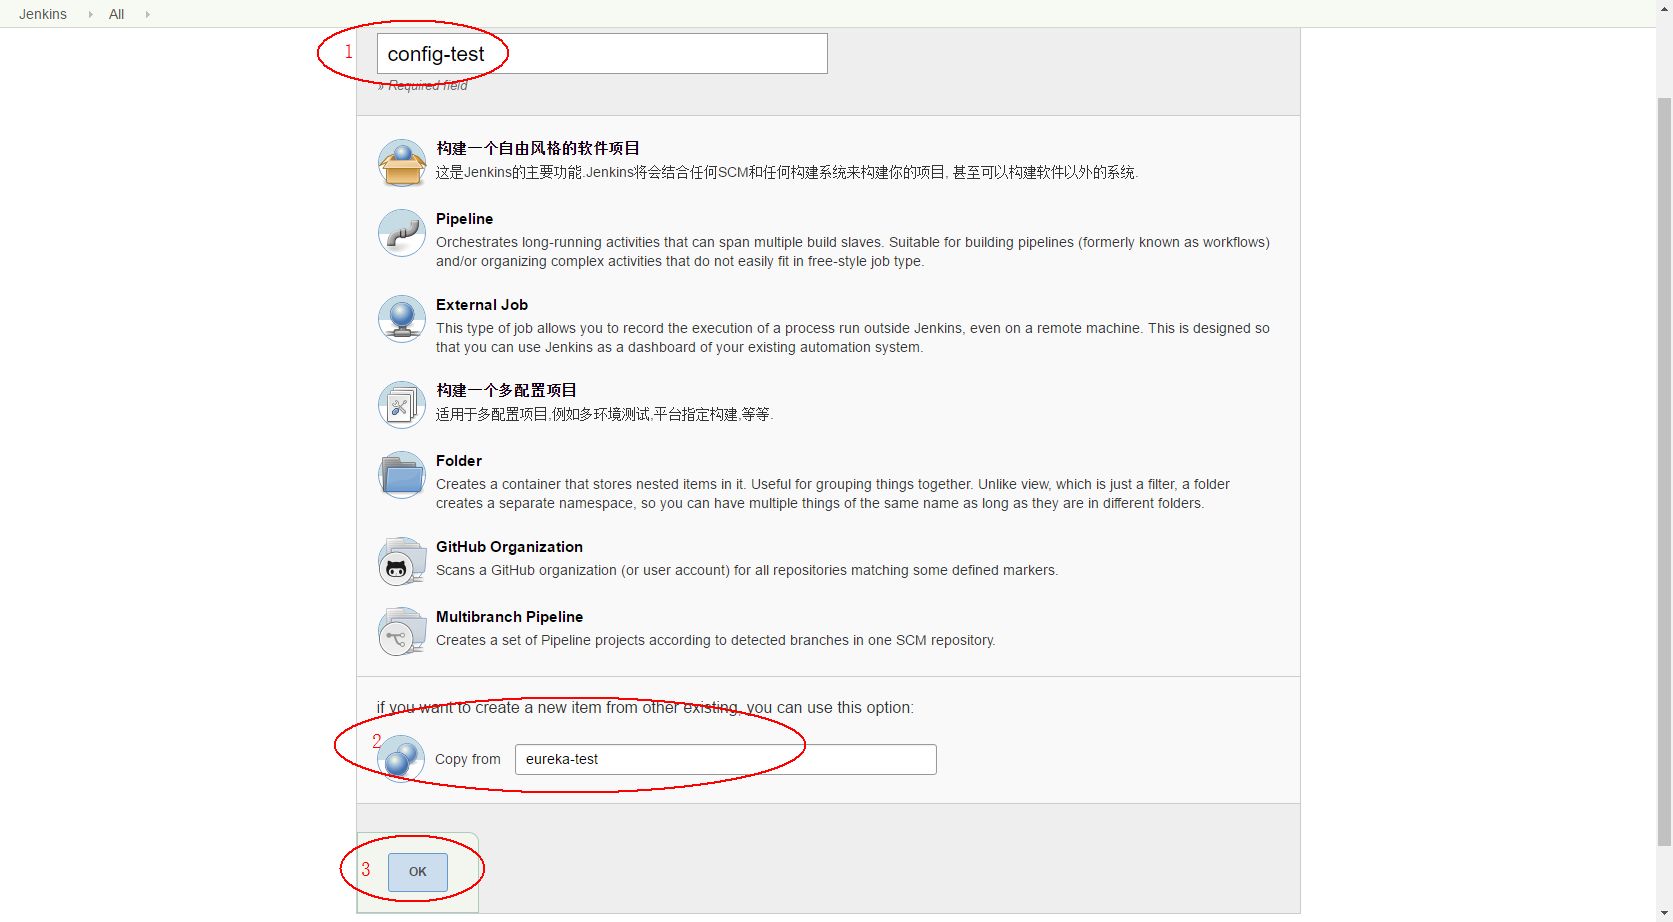Viewport: 1673px width, 922px height.
Task: Open the Jenkins breadcrumb link
Action: click(43, 14)
